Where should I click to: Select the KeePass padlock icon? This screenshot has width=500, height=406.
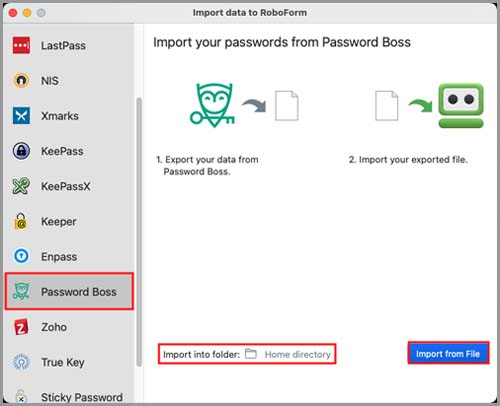[x=21, y=151]
